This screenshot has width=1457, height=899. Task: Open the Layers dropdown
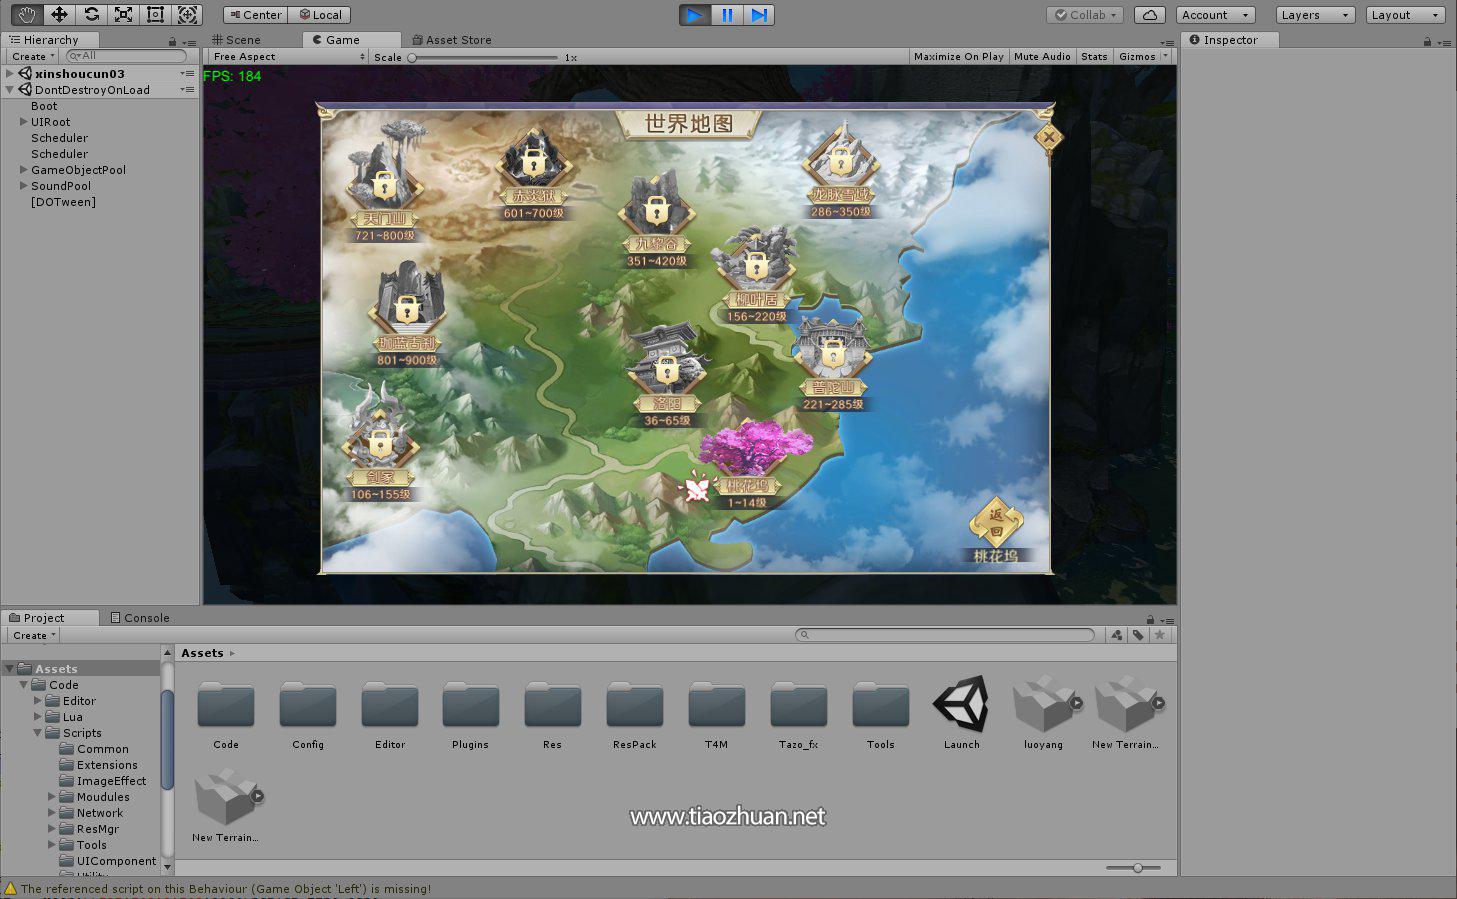[1315, 15]
